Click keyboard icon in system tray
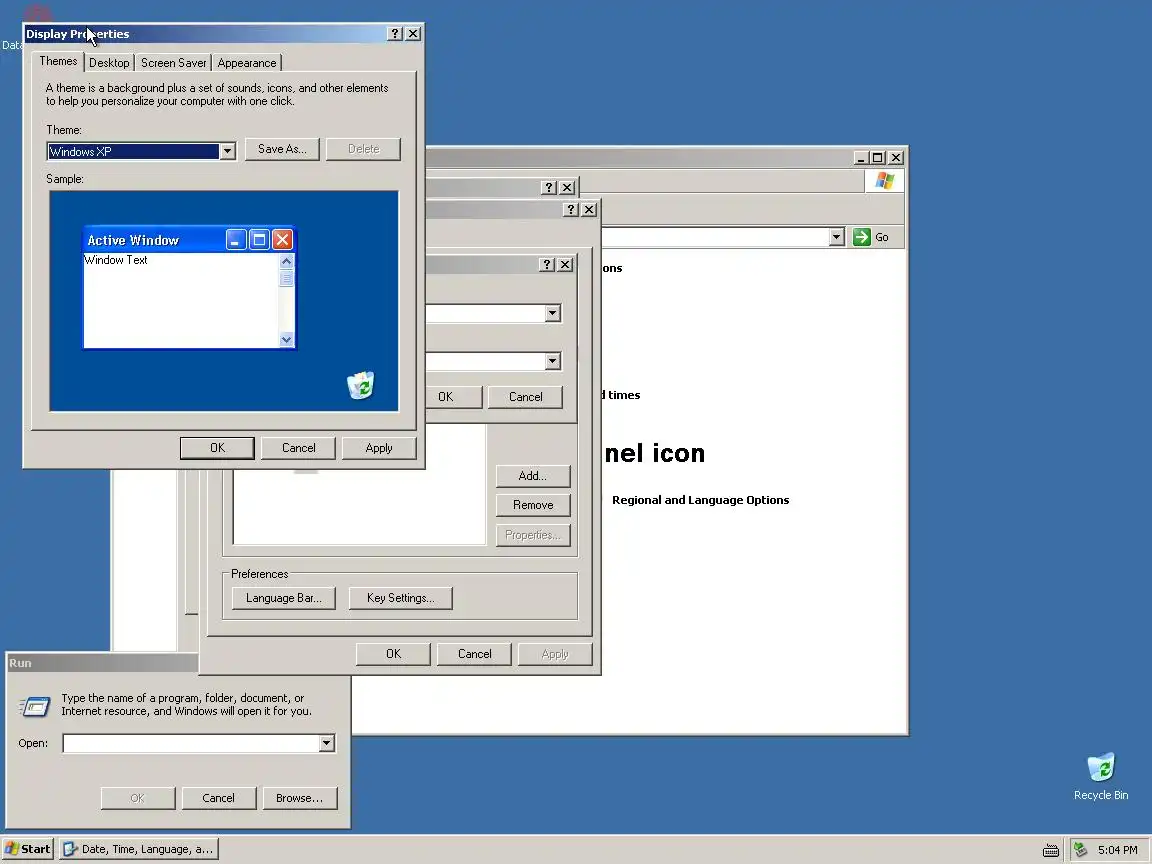The width and height of the screenshot is (1152, 864). pos(1051,851)
